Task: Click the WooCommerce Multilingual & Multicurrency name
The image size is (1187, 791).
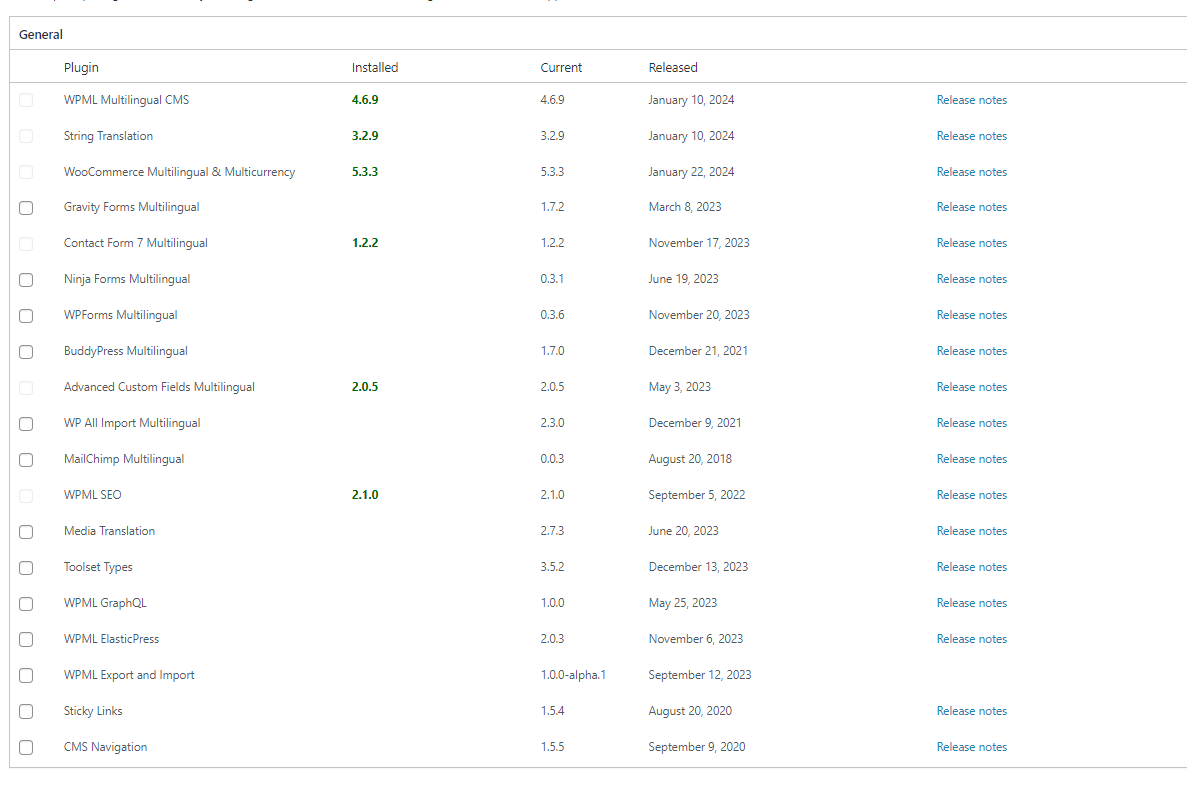Action: pos(179,172)
